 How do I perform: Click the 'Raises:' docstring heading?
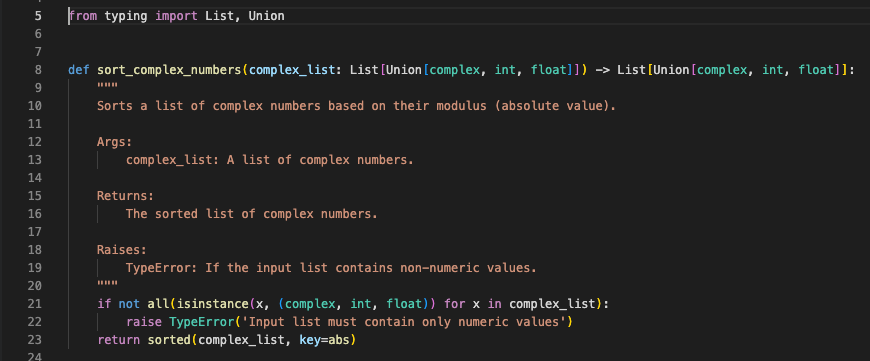[x=122, y=250]
